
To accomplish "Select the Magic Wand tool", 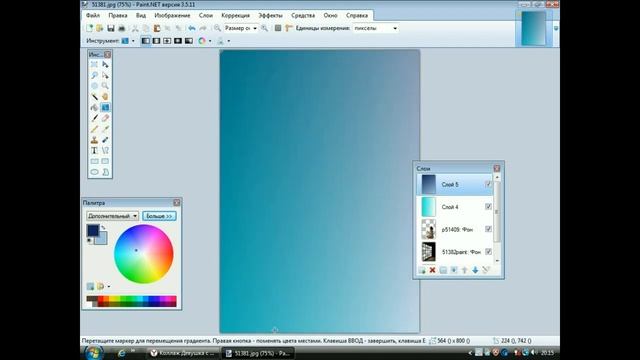I will pos(94,97).
